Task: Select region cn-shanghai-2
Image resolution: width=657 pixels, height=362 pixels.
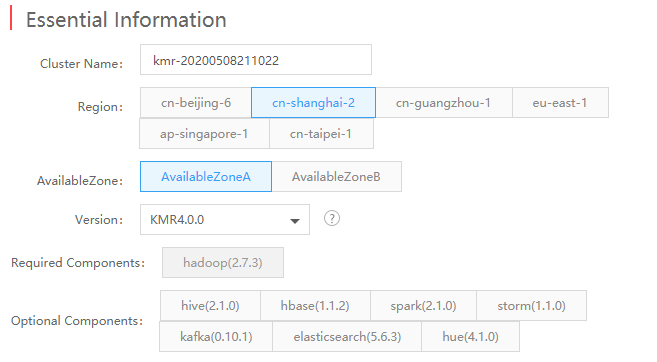Action: (313, 103)
